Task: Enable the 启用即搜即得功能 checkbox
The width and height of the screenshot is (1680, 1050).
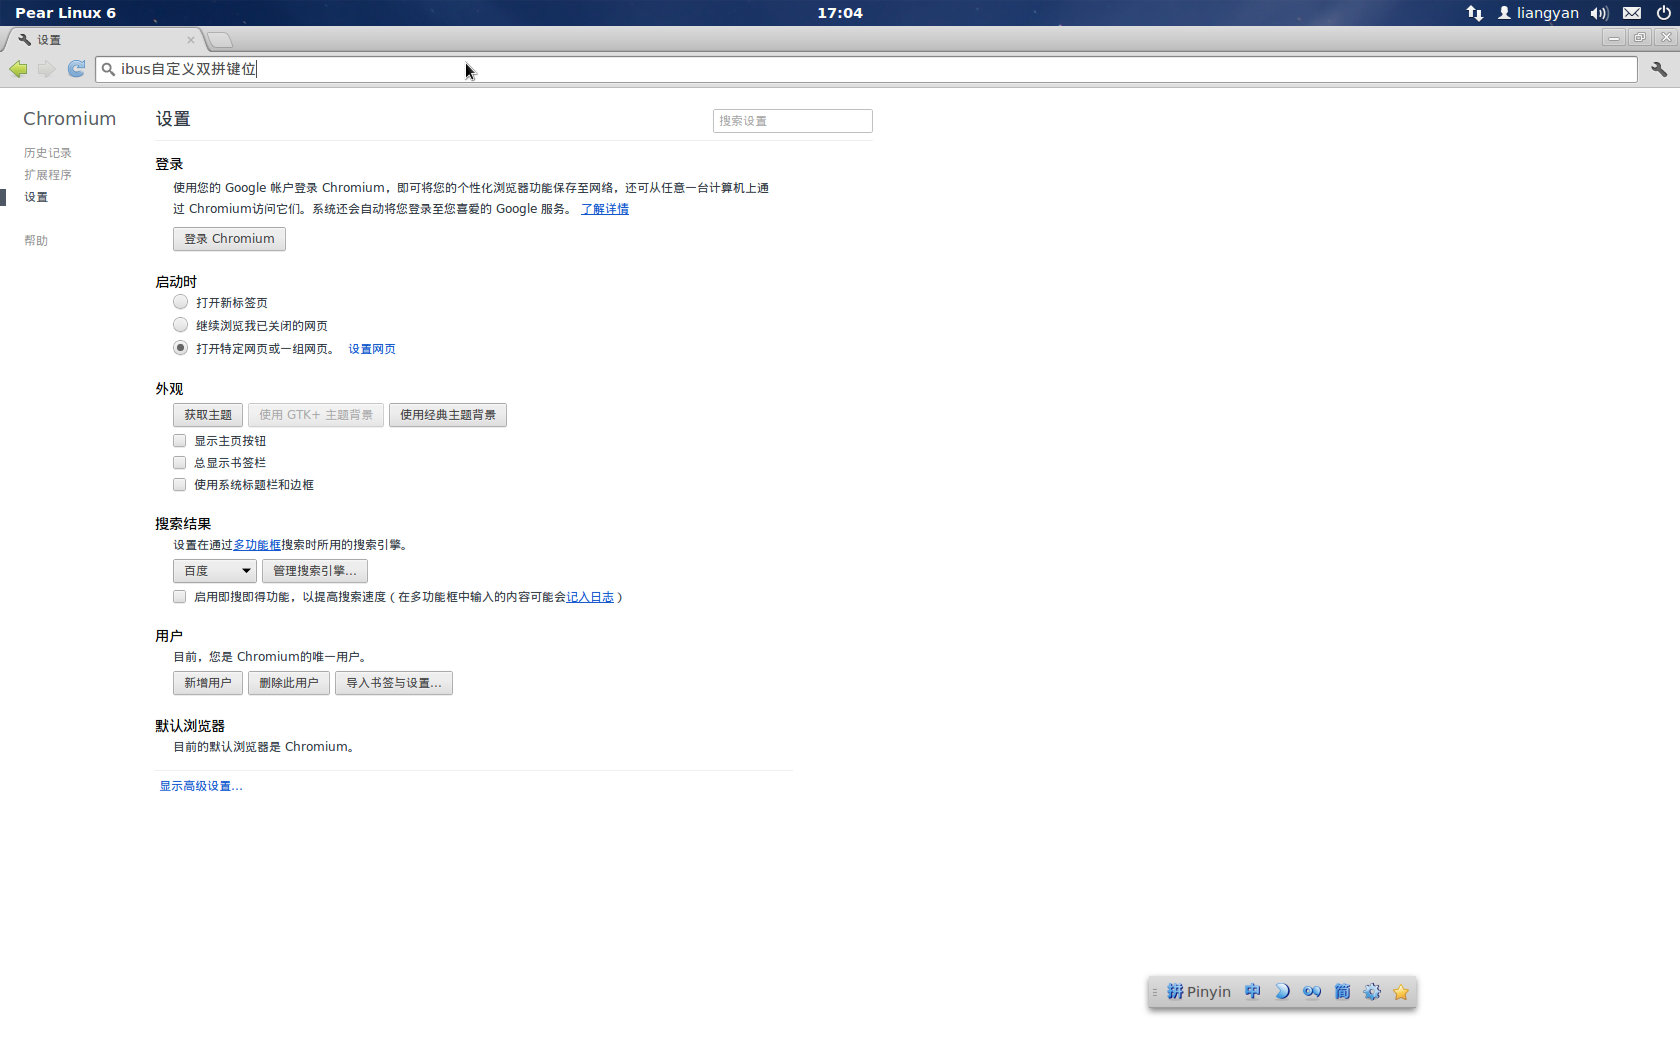Action: (180, 597)
